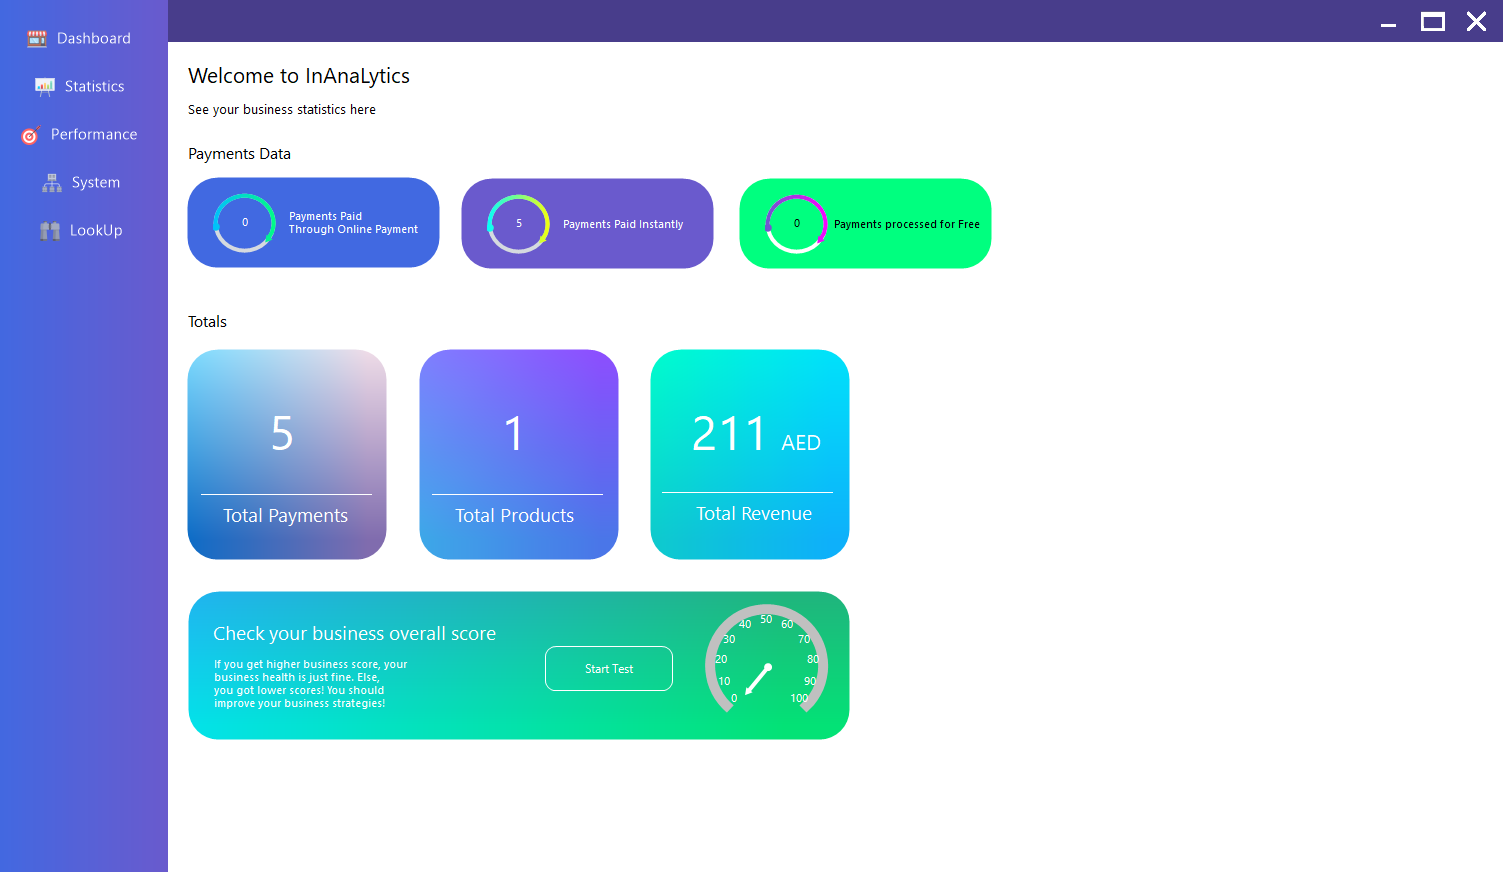
Task: Click the Dashboard shop icon in the sidebar
Action: click(37, 38)
